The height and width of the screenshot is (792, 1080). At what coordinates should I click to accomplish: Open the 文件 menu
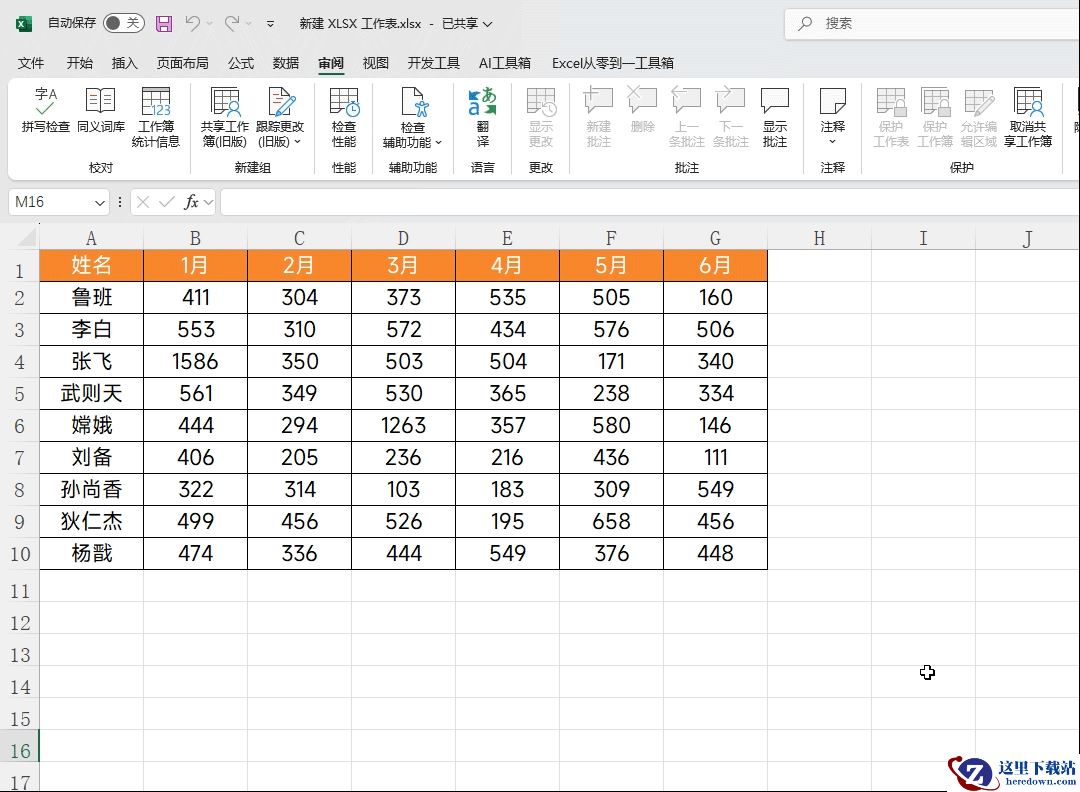[31, 63]
